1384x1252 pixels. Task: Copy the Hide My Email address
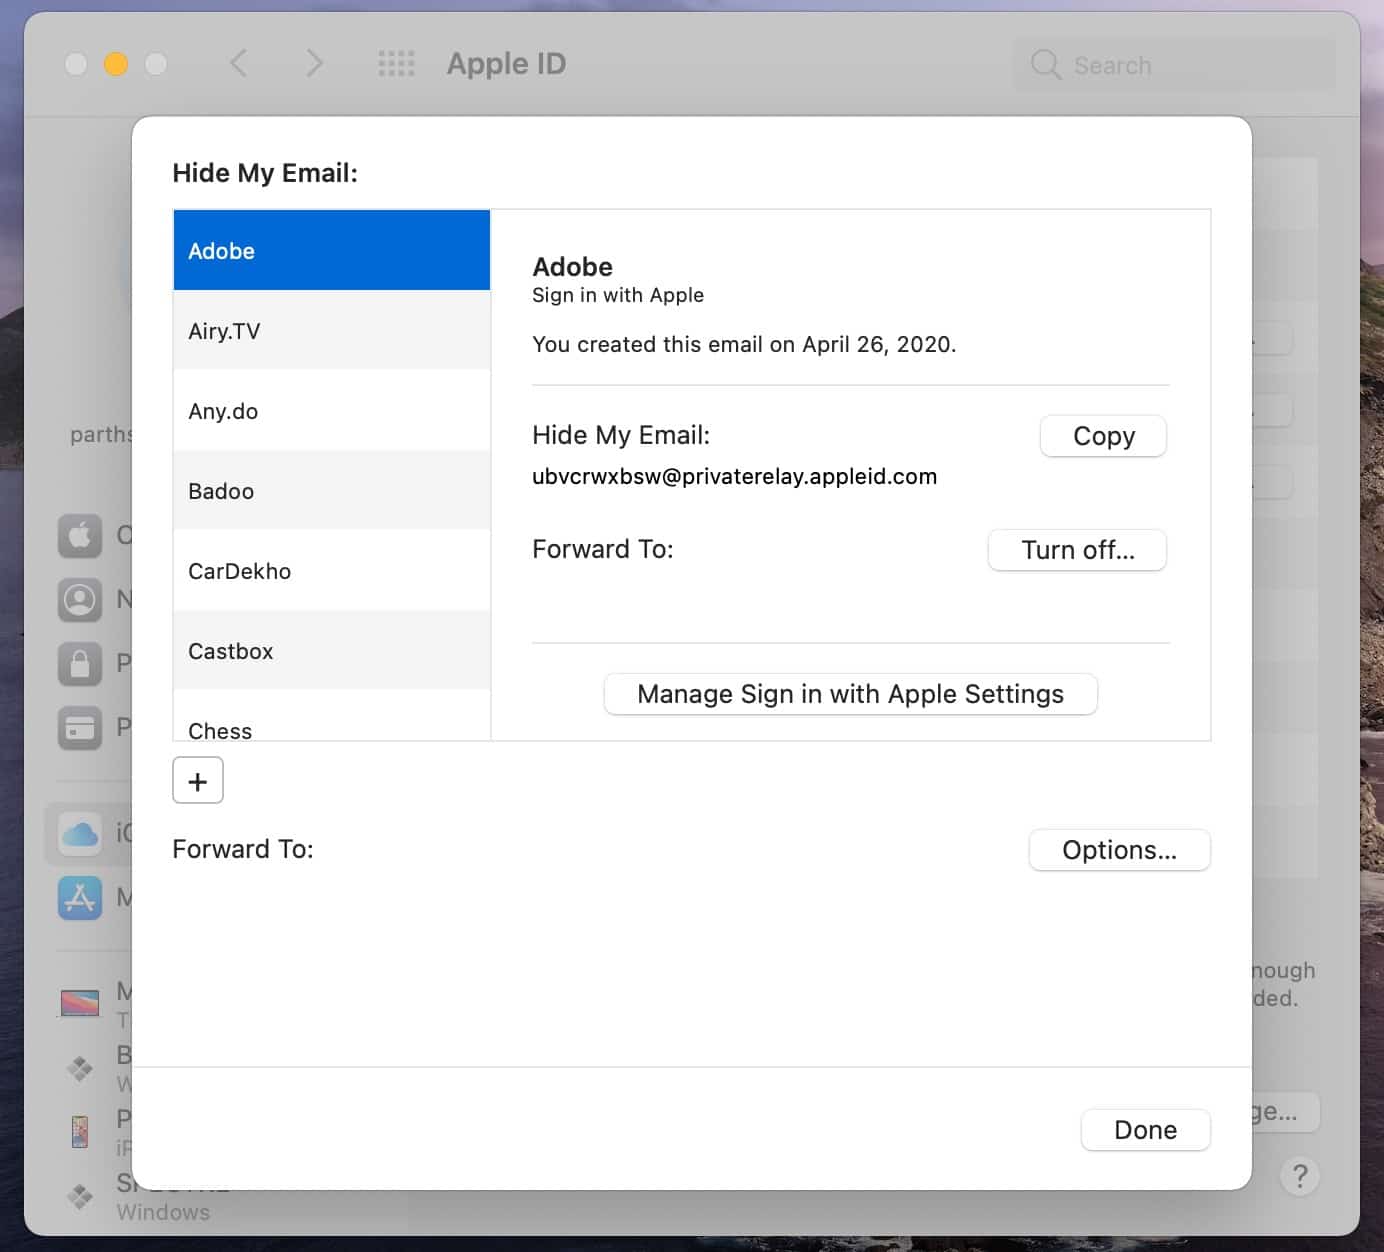[1103, 436]
